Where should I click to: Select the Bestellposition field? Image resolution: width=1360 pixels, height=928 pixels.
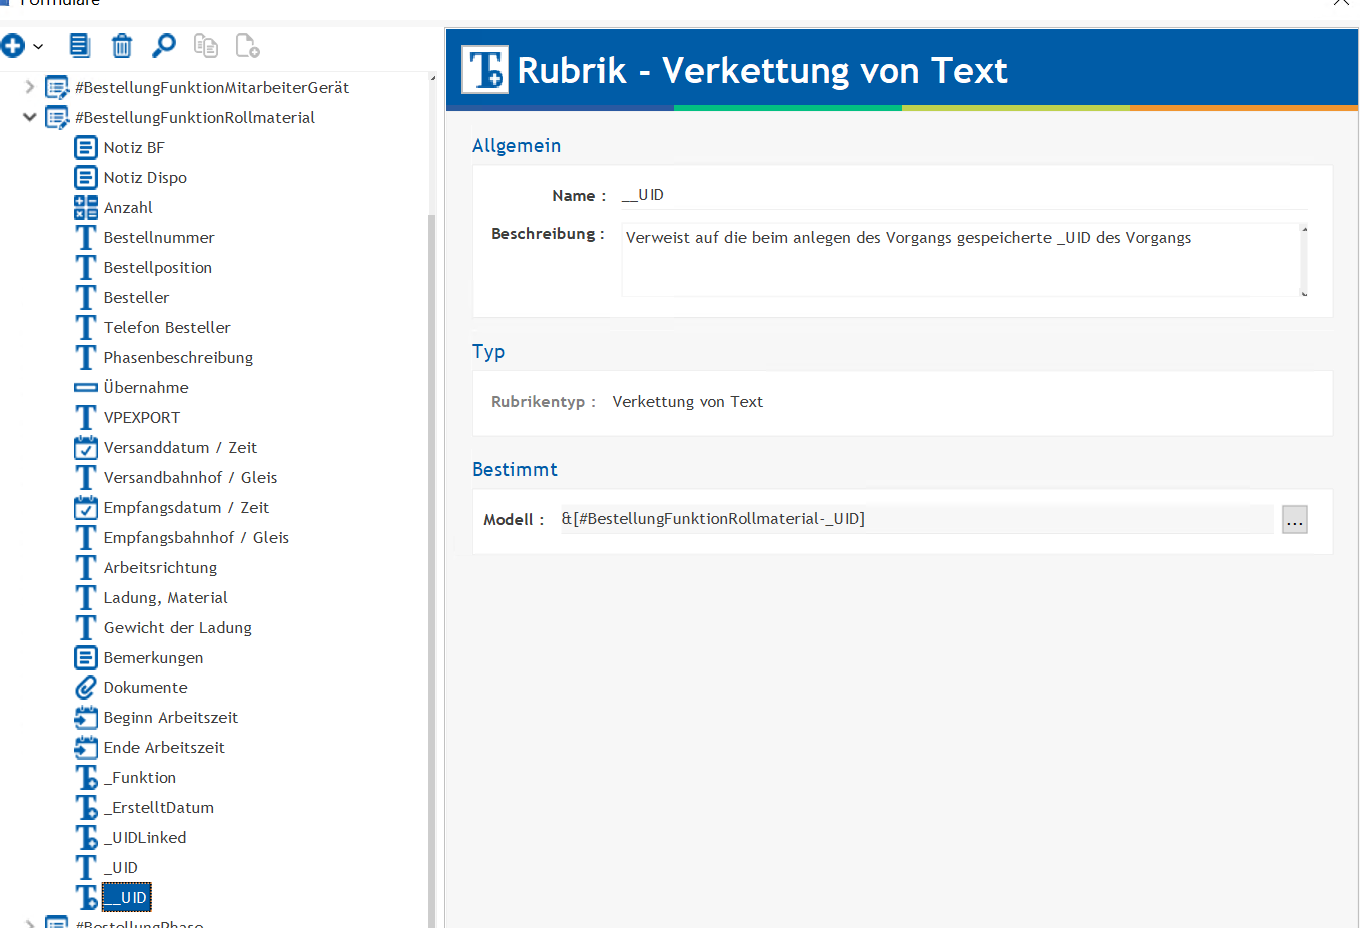pos(158,268)
